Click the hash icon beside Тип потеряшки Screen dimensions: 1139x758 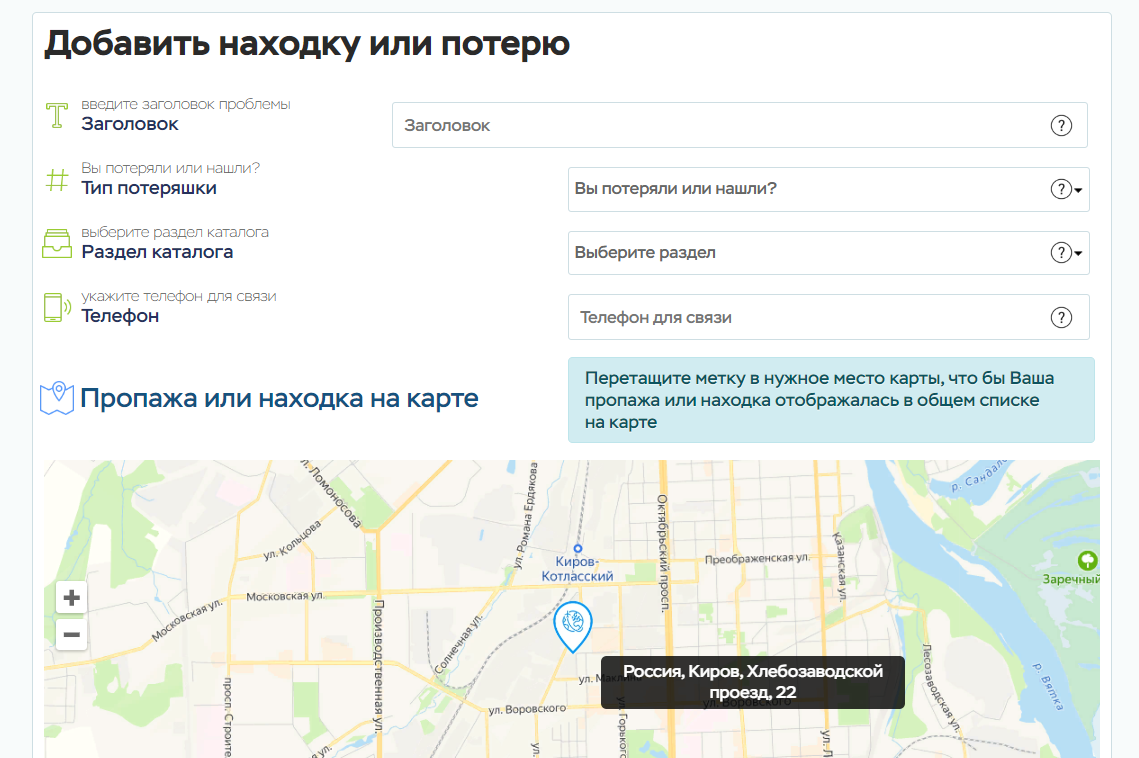click(x=58, y=180)
